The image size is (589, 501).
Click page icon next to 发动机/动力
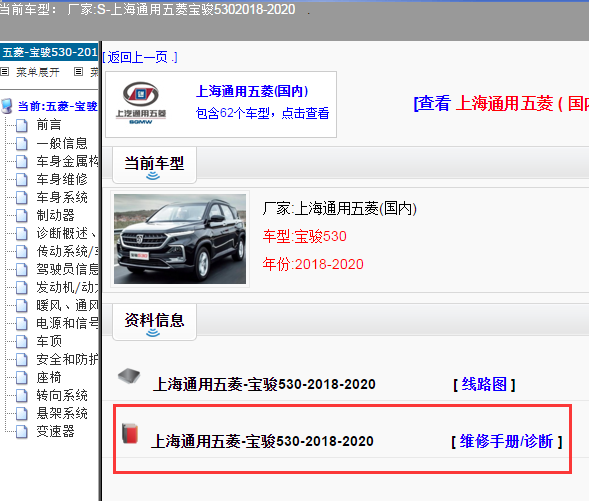pos(22,287)
